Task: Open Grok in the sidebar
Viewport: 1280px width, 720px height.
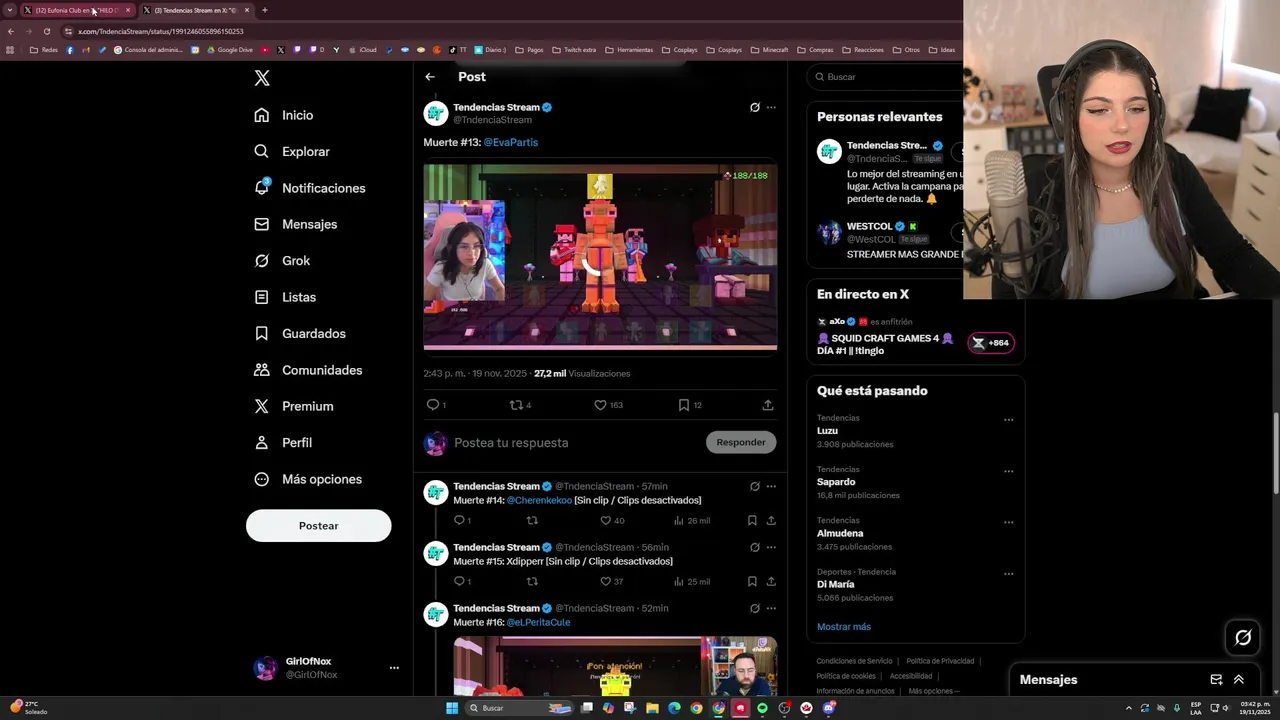Action: (282, 261)
